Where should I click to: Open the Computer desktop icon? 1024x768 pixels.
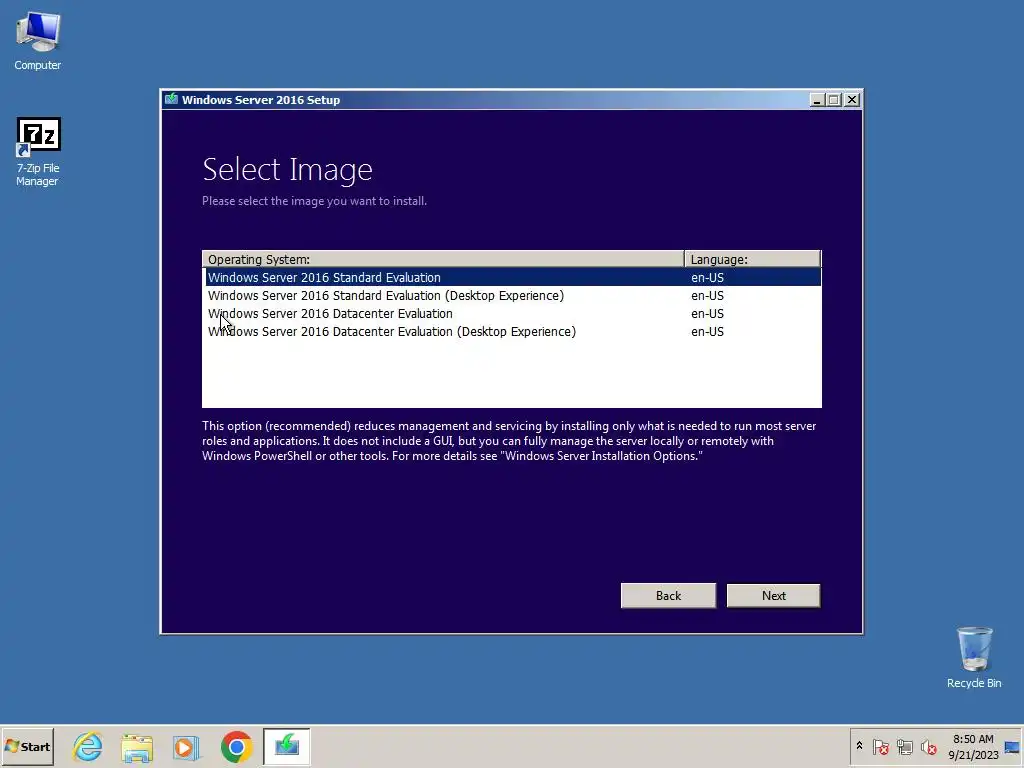click(38, 40)
